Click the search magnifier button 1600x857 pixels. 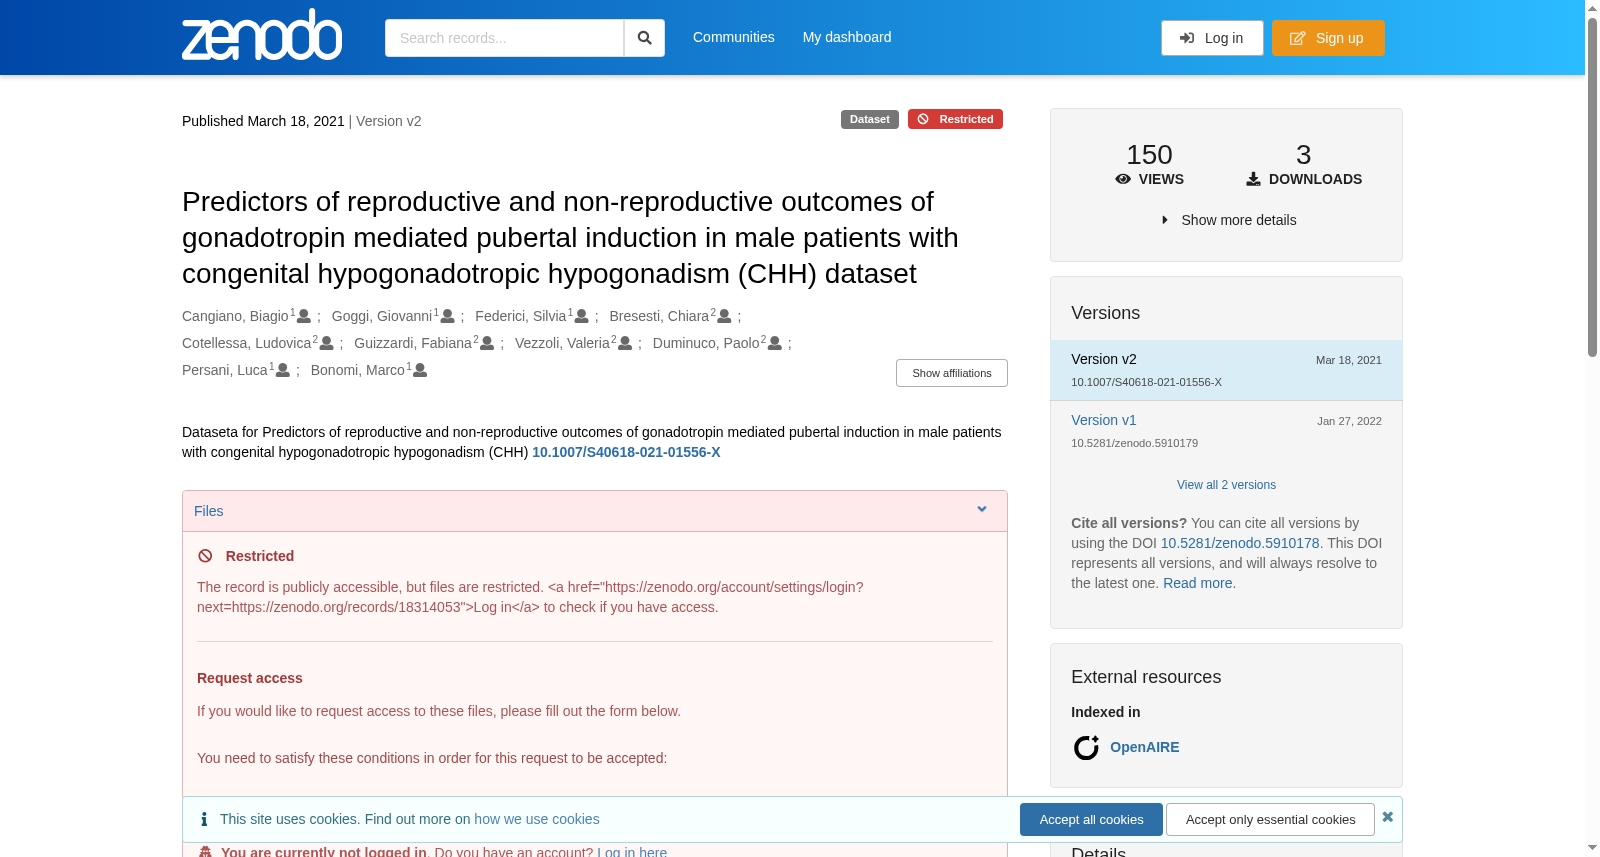645,38
